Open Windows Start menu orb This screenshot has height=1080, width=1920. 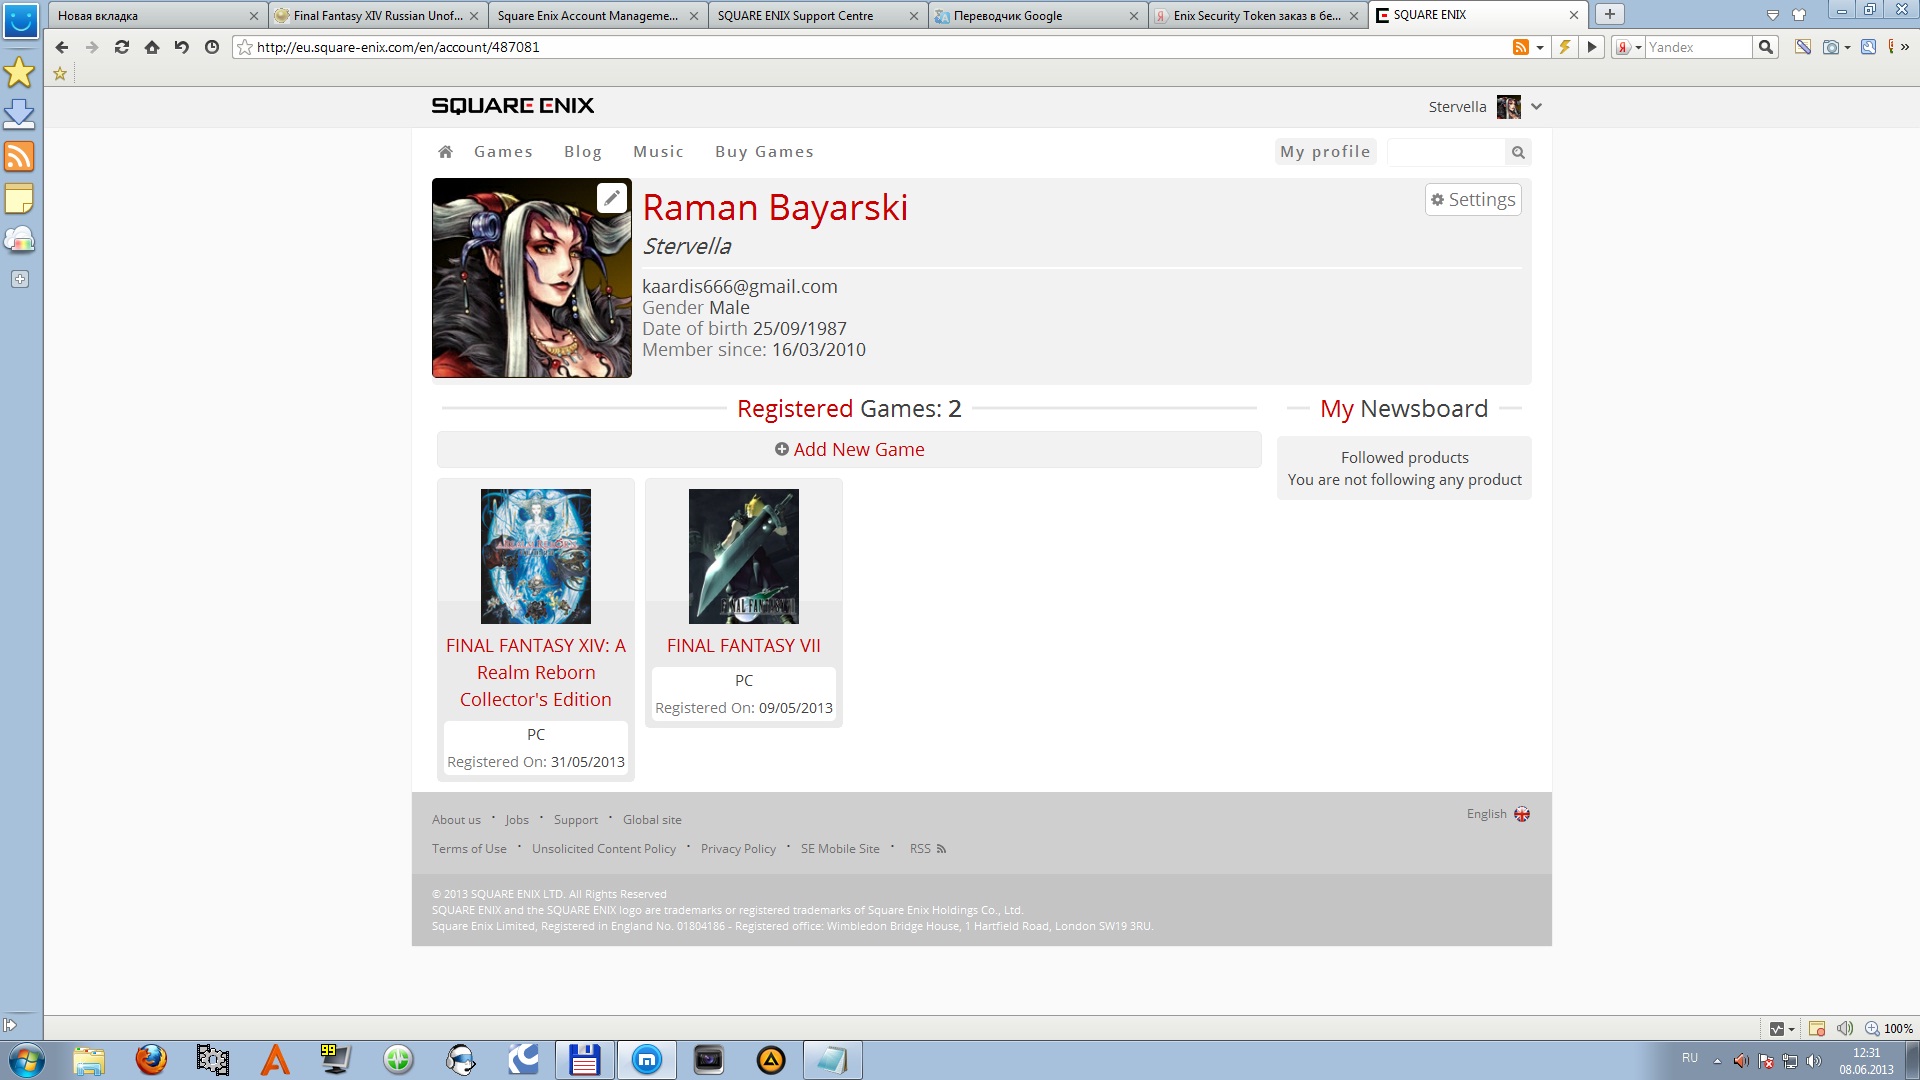(26, 1060)
